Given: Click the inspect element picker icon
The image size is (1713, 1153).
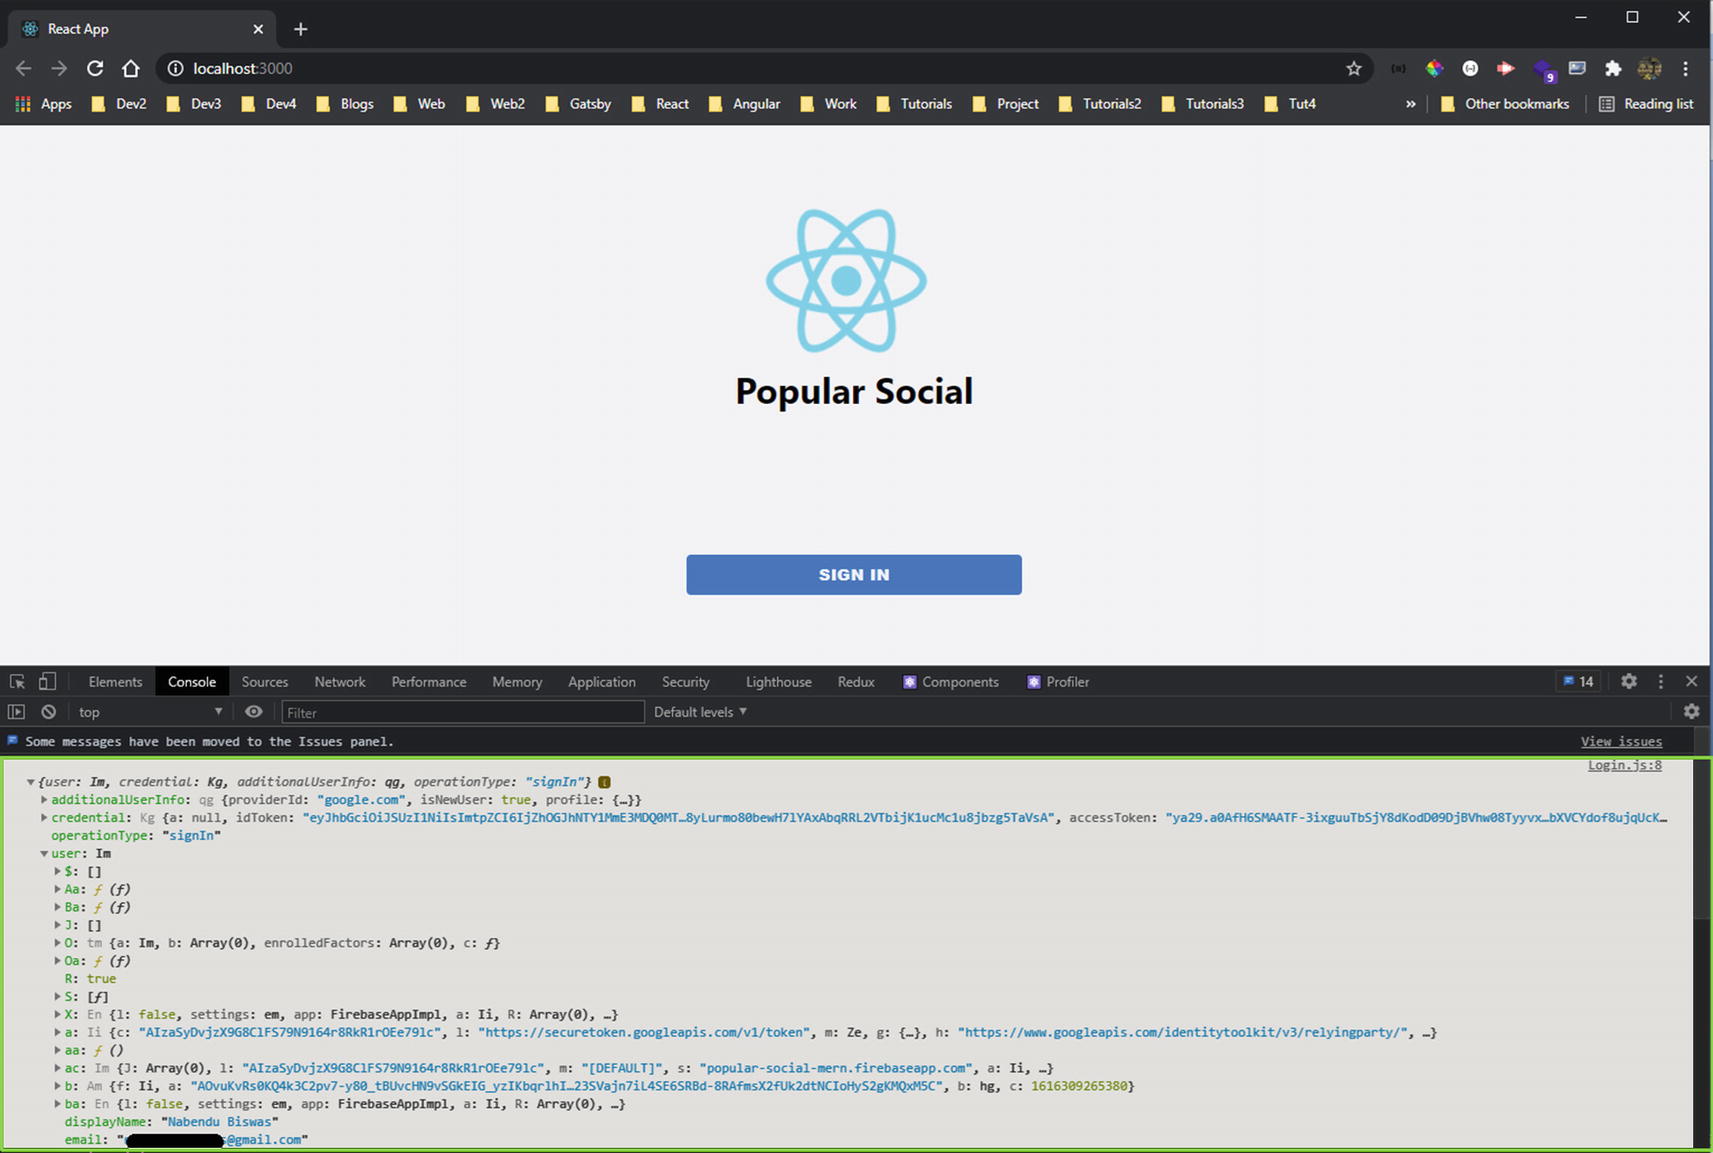Looking at the screenshot, I should tap(17, 682).
